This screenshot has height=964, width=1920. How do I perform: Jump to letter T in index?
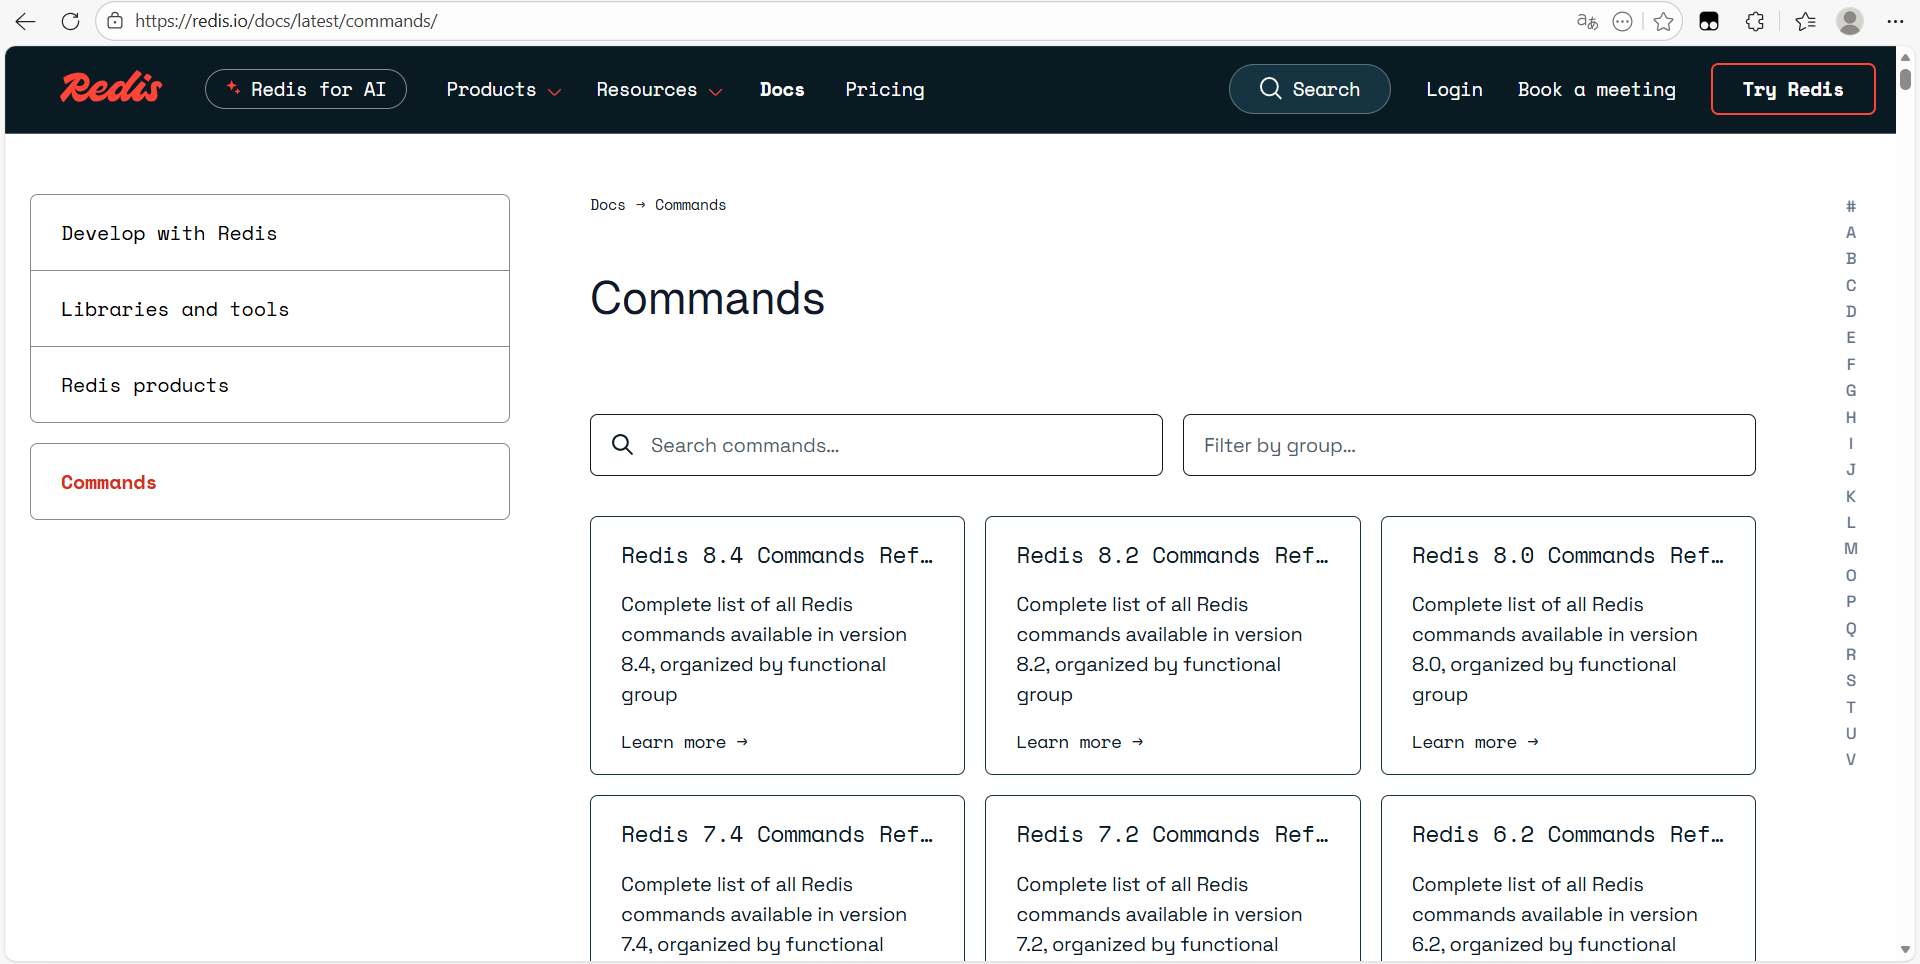(x=1851, y=707)
